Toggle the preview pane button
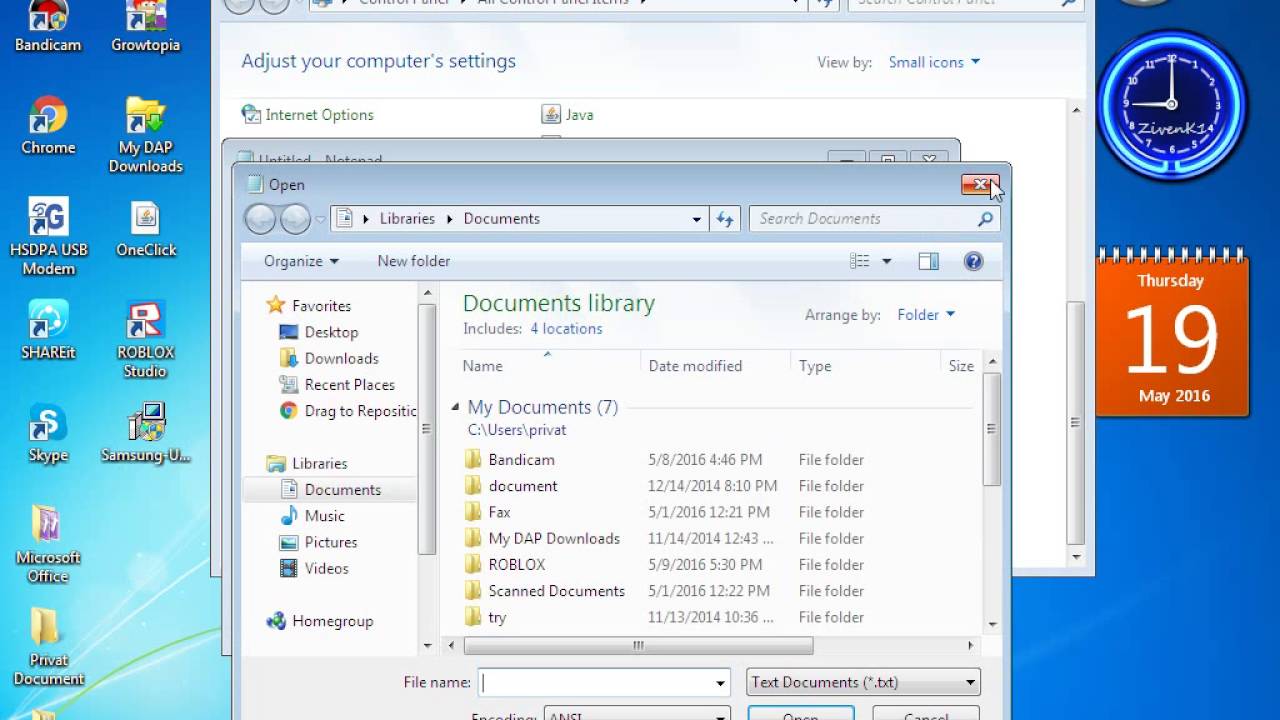The width and height of the screenshot is (1280, 720). (928, 261)
